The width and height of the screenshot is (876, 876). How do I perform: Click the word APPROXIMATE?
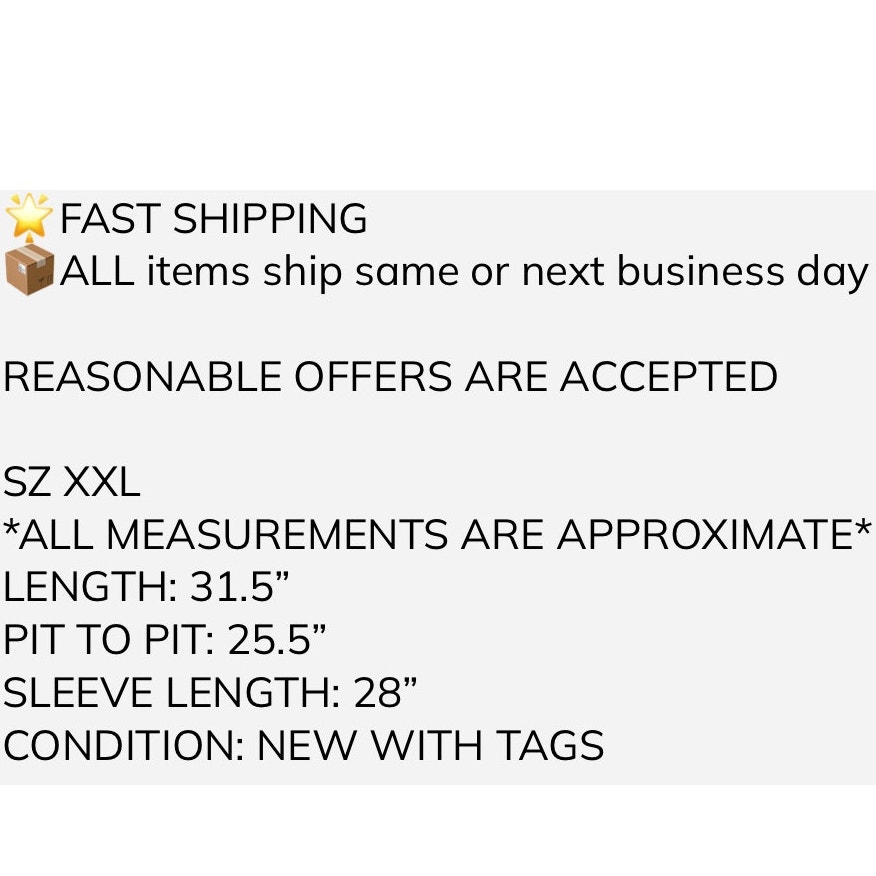point(705,534)
